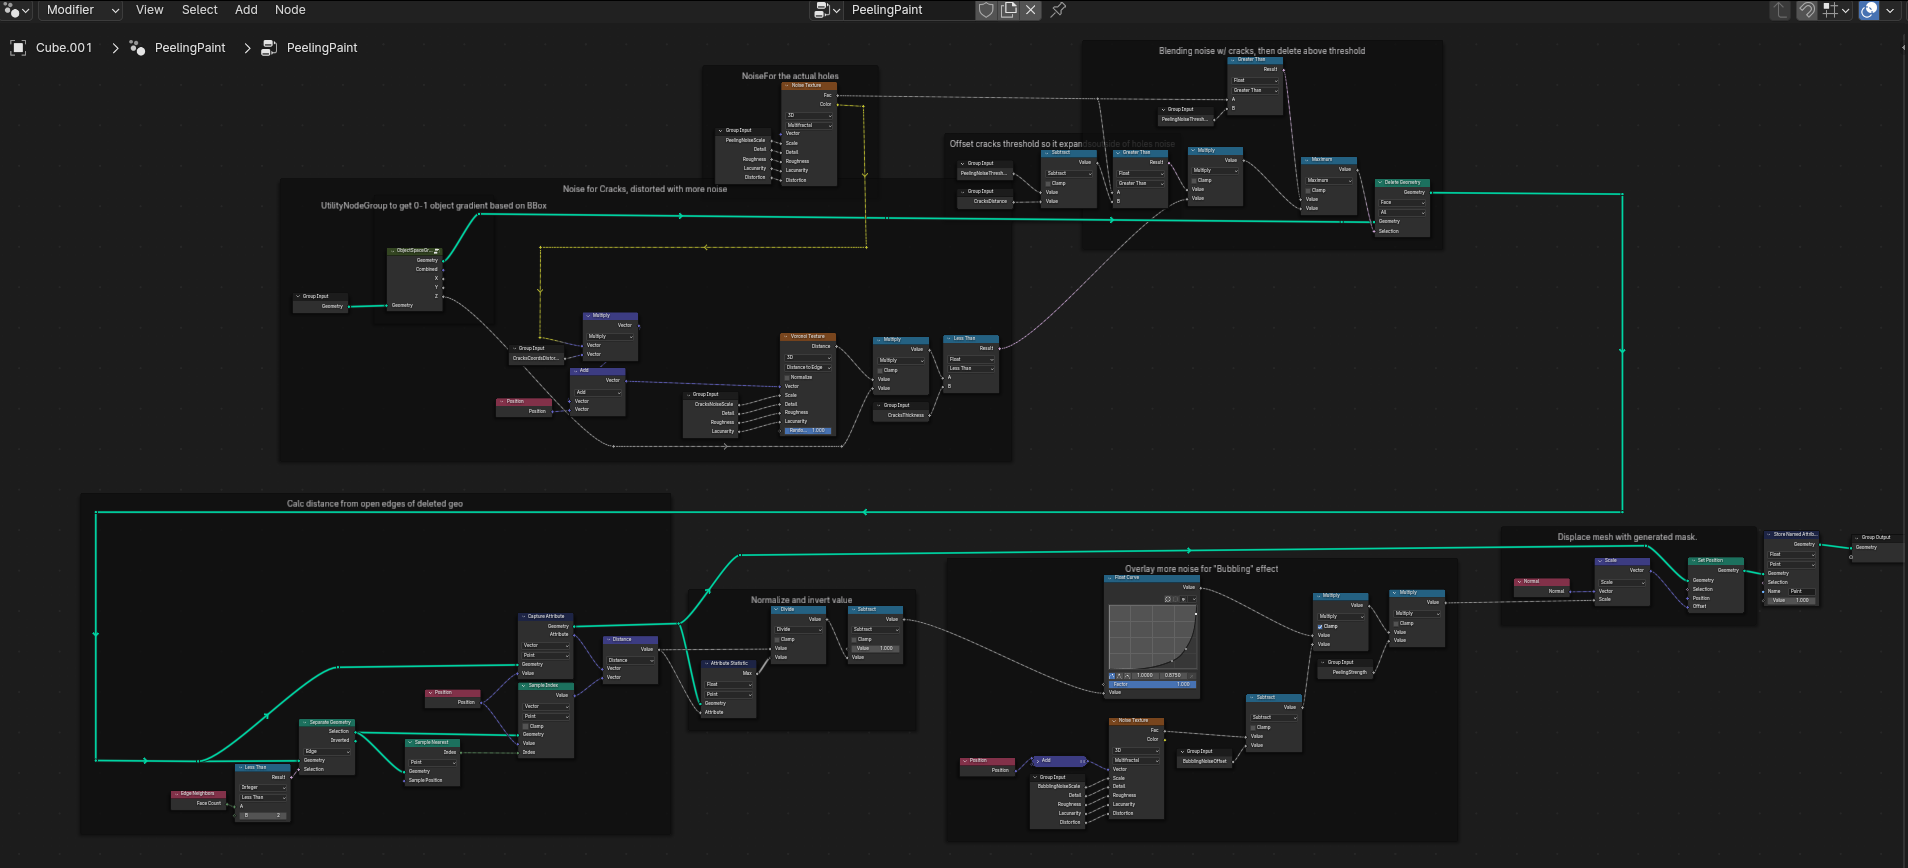Viewport: 1908px width, 868px height.
Task: Click the ObjectSpaceGr group node header icon
Action: tap(437, 251)
